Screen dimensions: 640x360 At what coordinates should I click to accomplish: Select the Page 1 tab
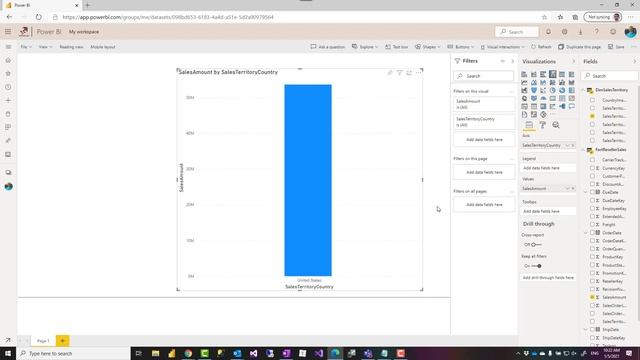coord(43,341)
